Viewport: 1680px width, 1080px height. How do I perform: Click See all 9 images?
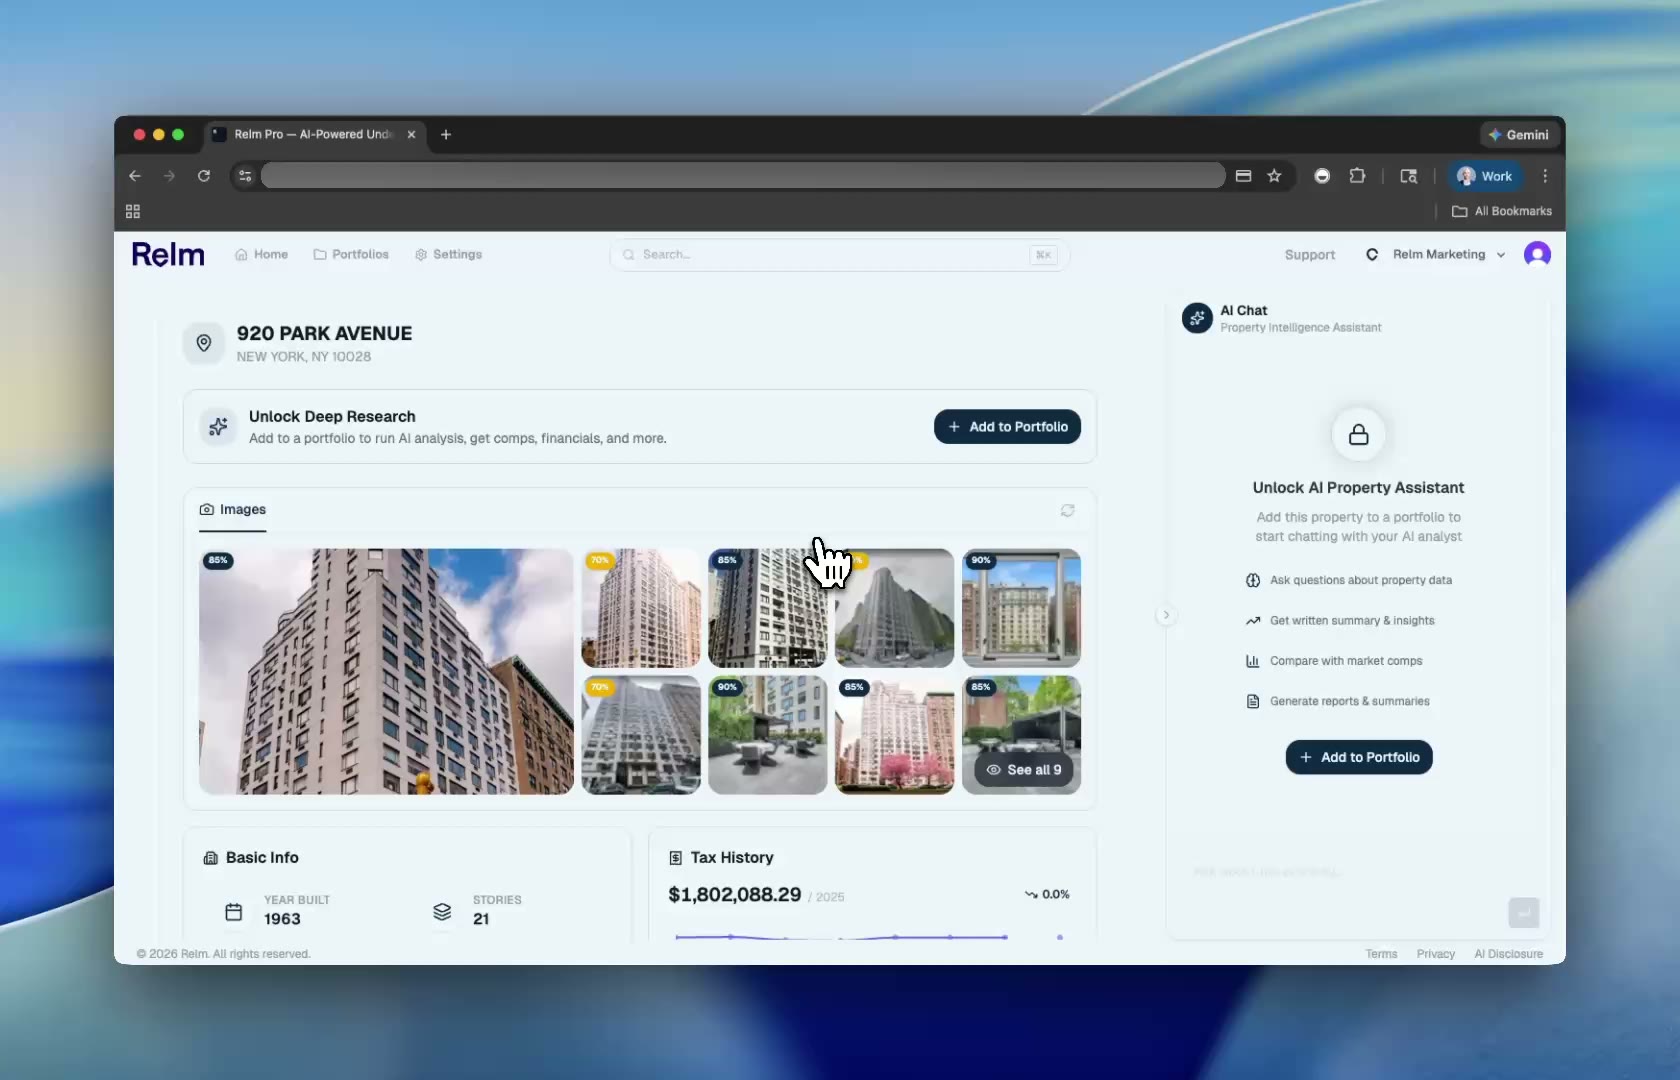coord(1024,770)
